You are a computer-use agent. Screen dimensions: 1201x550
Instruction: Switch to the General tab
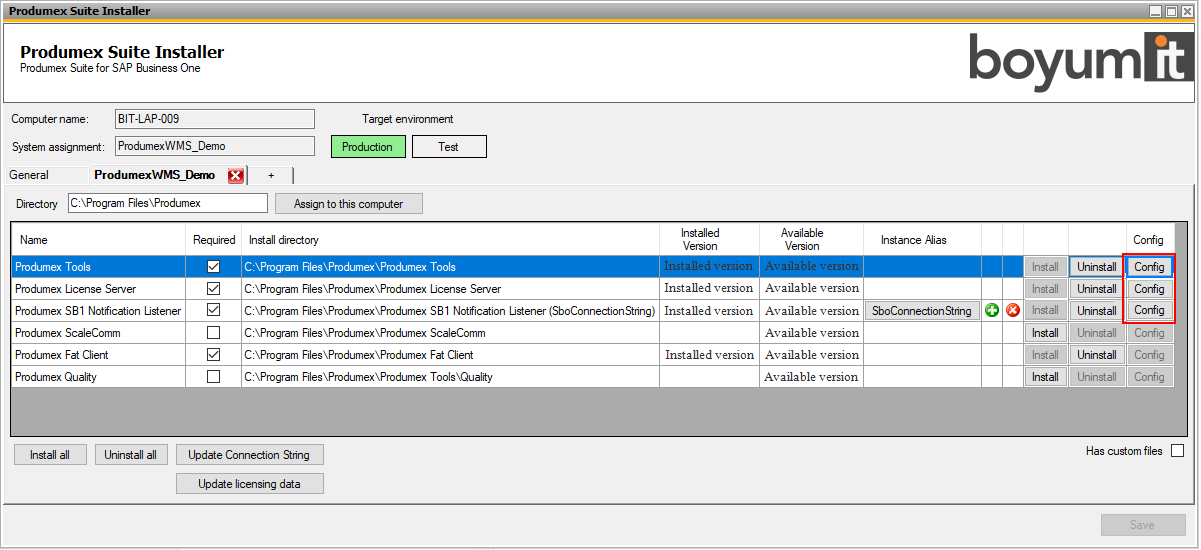(29, 175)
